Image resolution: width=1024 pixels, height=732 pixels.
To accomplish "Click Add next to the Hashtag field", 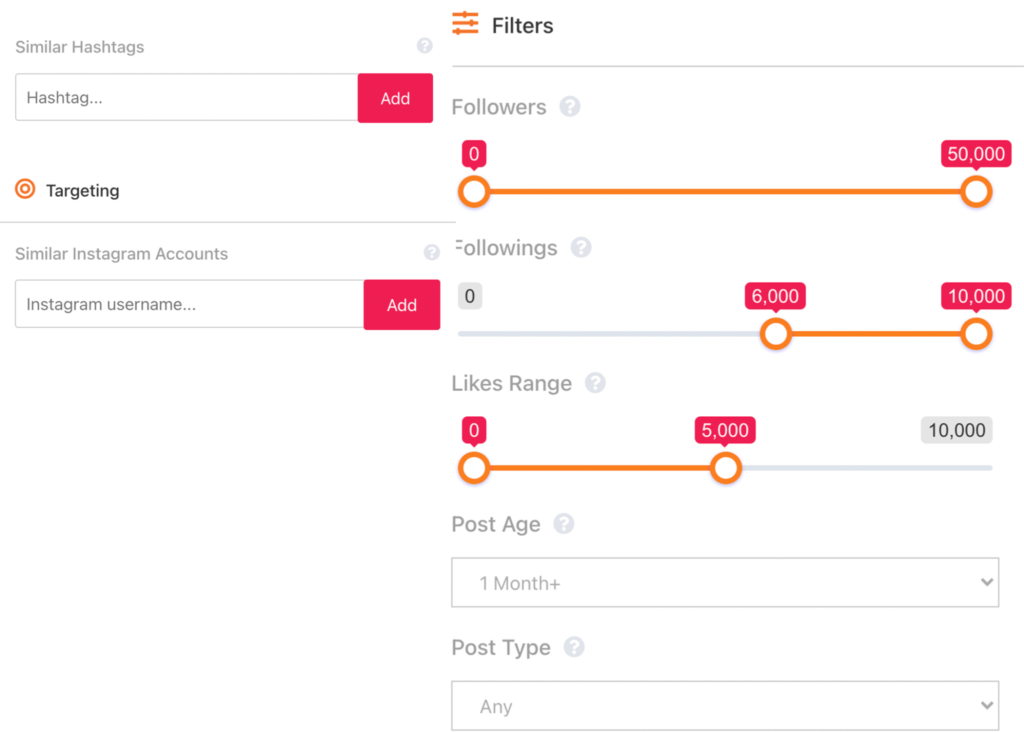I will click(x=395, y=98).
